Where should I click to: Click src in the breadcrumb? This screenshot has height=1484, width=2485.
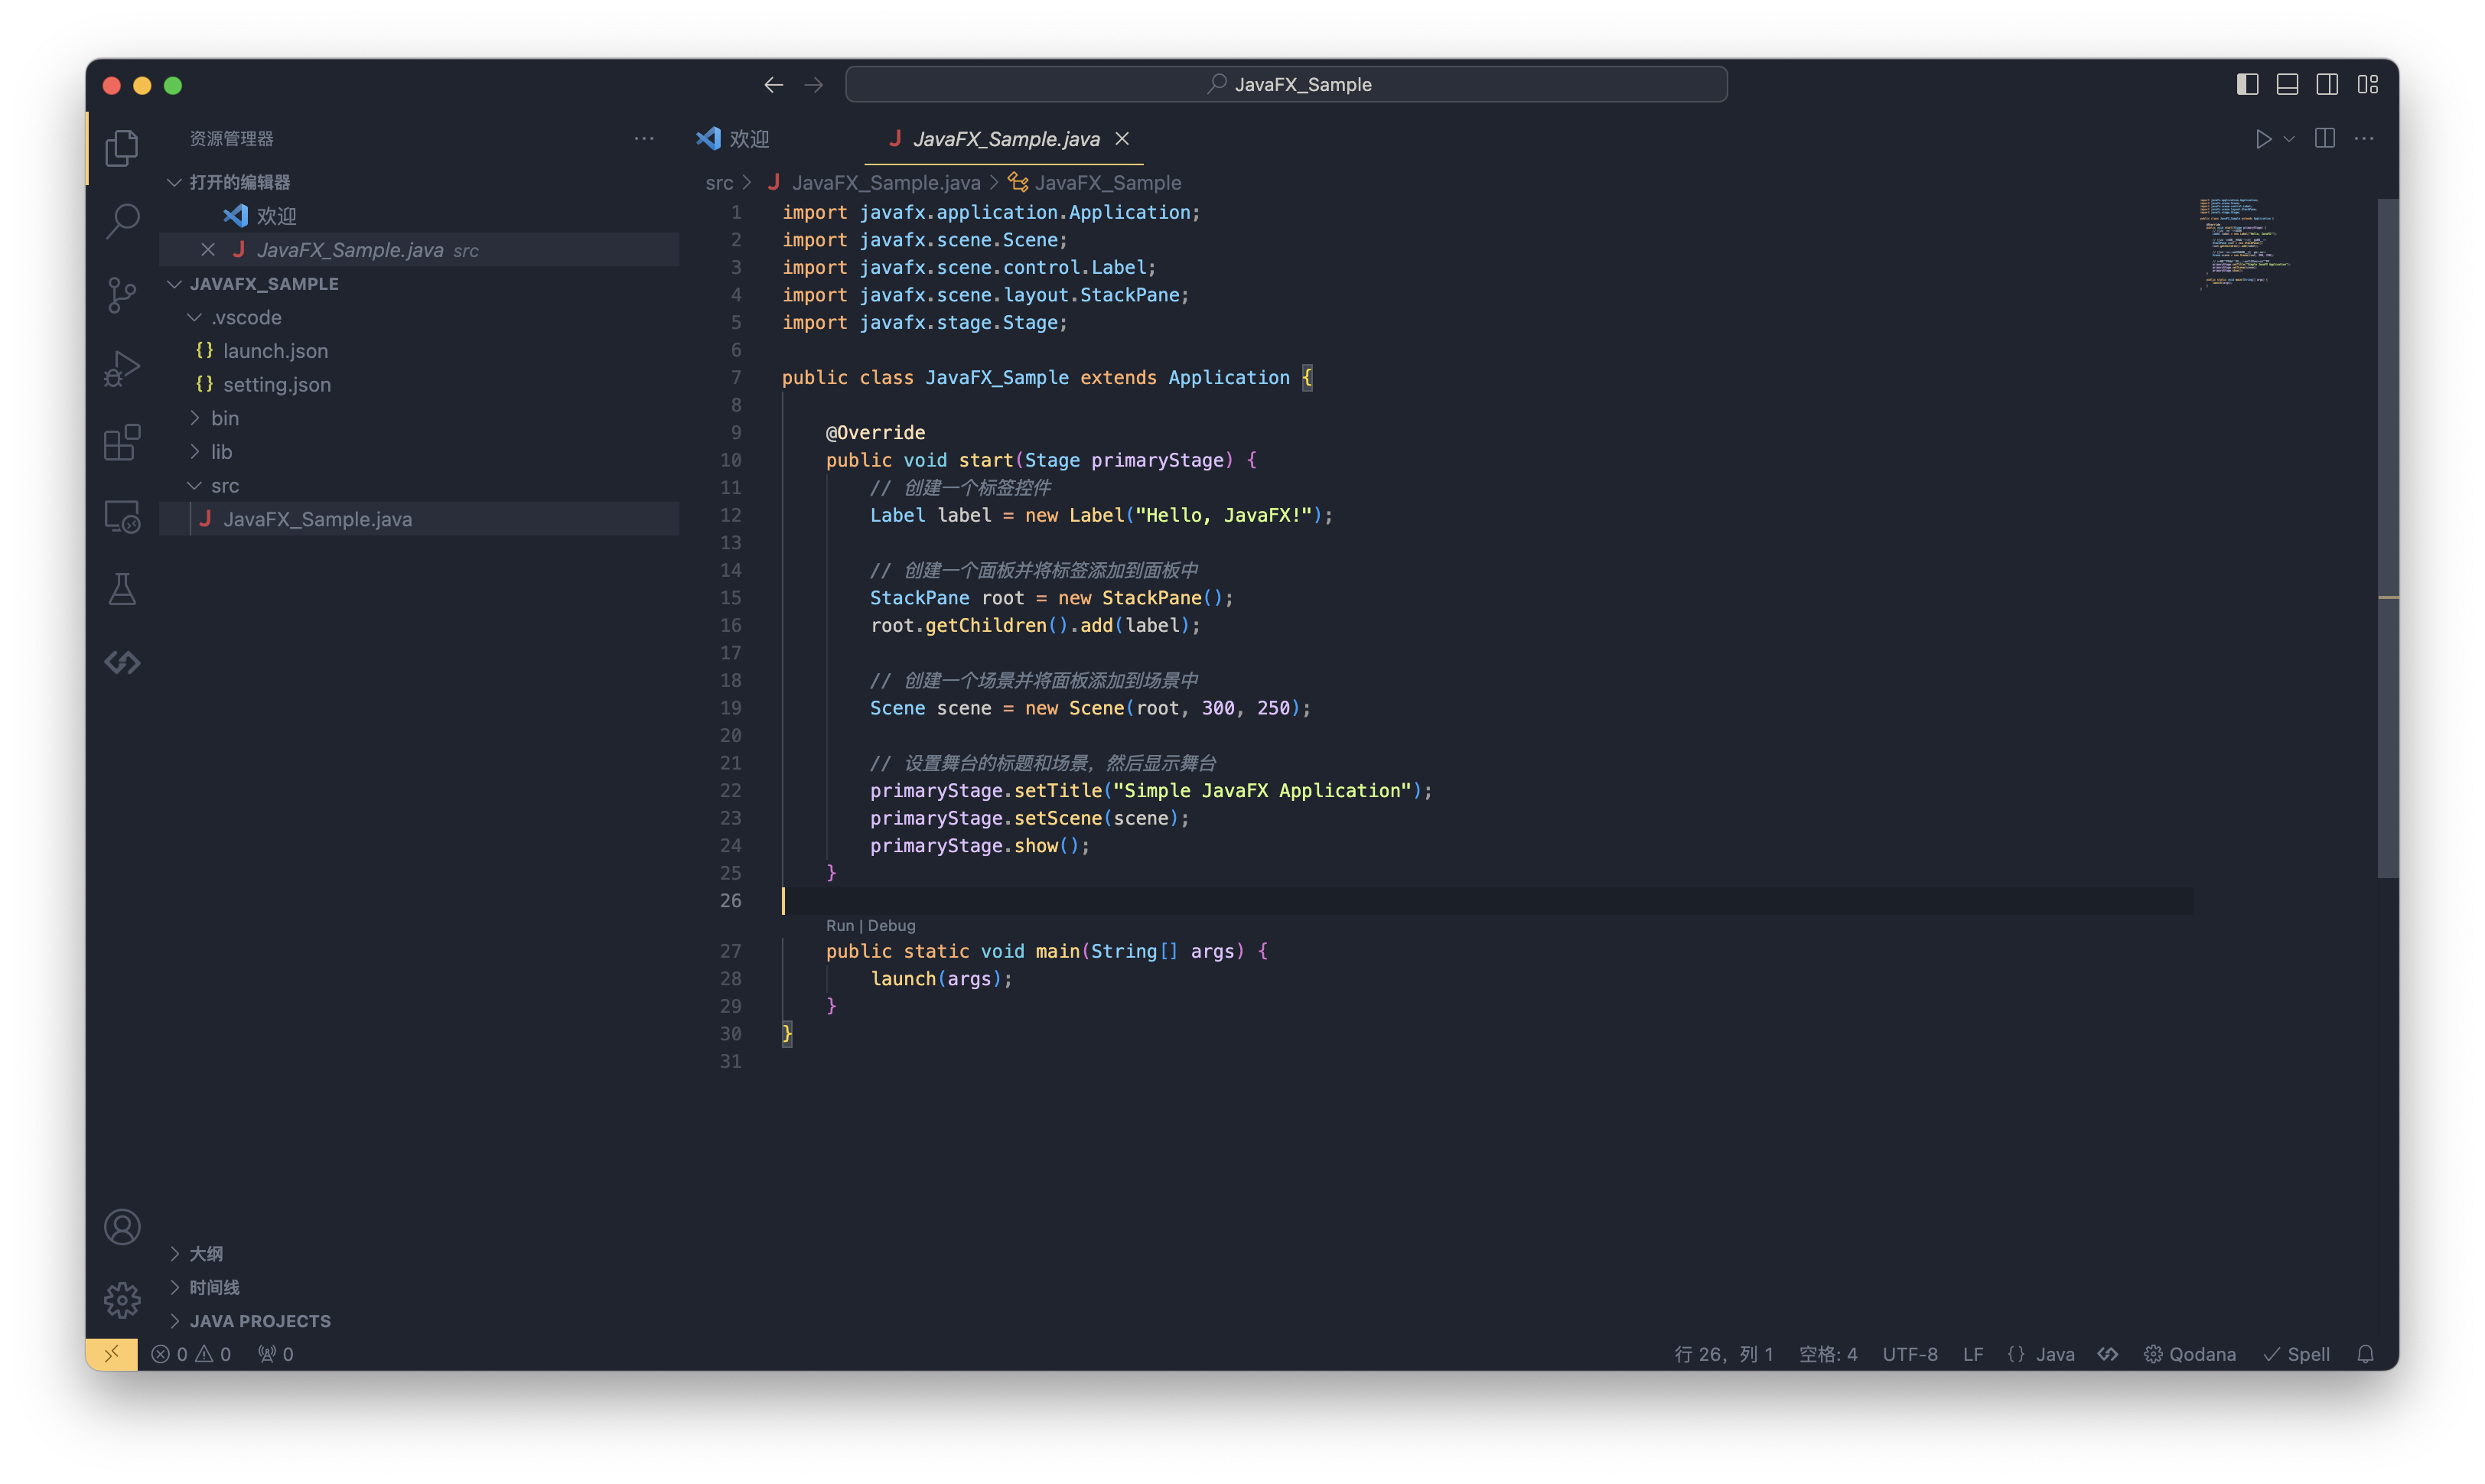pos(719,183)
